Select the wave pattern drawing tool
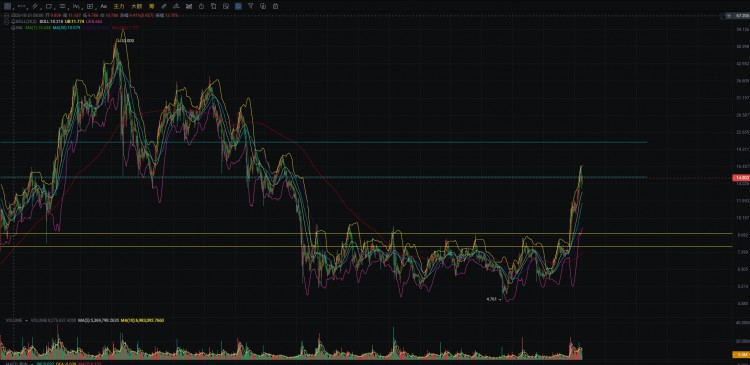This screenshot has height=365, width=750. coord(76,6)
